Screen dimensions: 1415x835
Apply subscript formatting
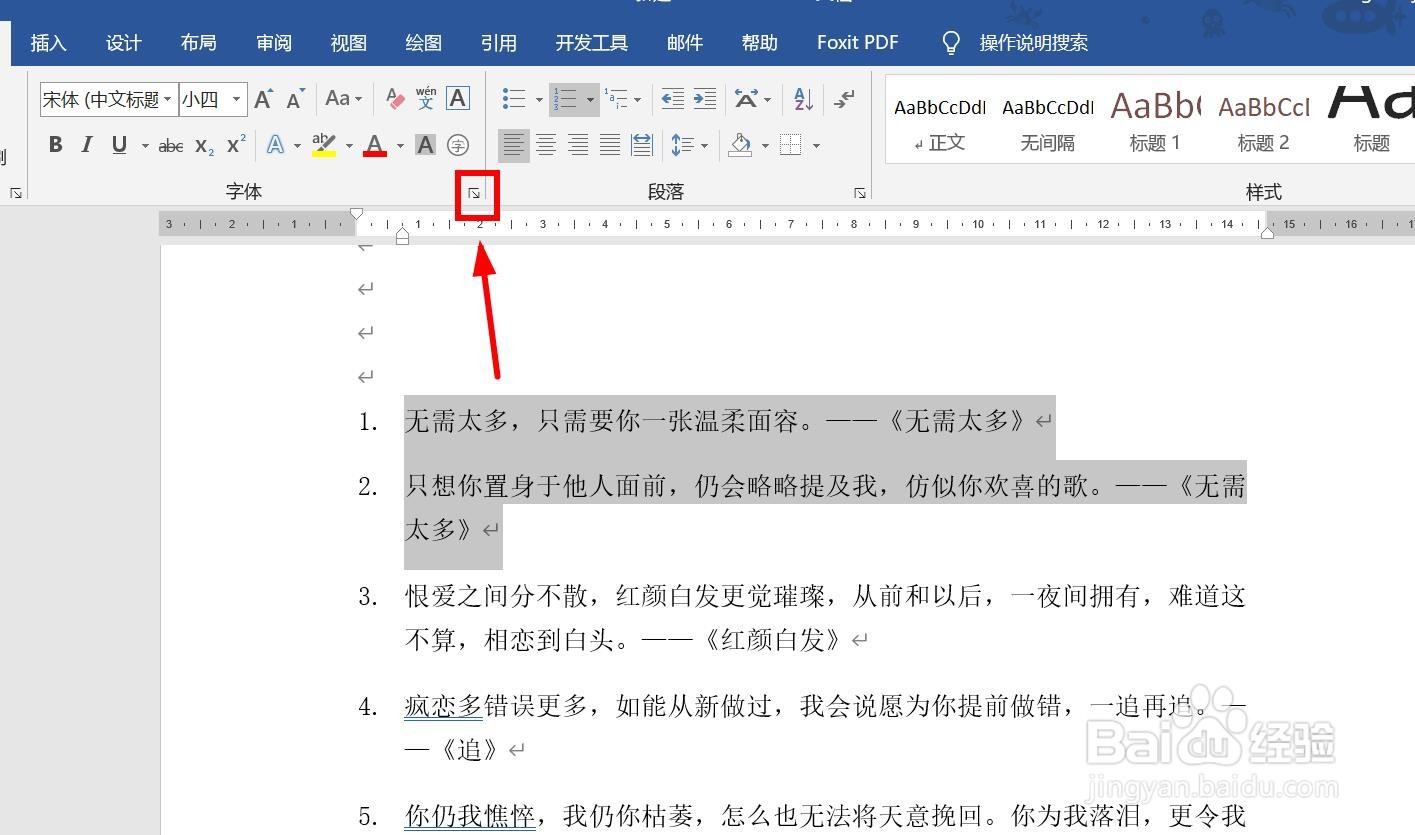point(203,145)
